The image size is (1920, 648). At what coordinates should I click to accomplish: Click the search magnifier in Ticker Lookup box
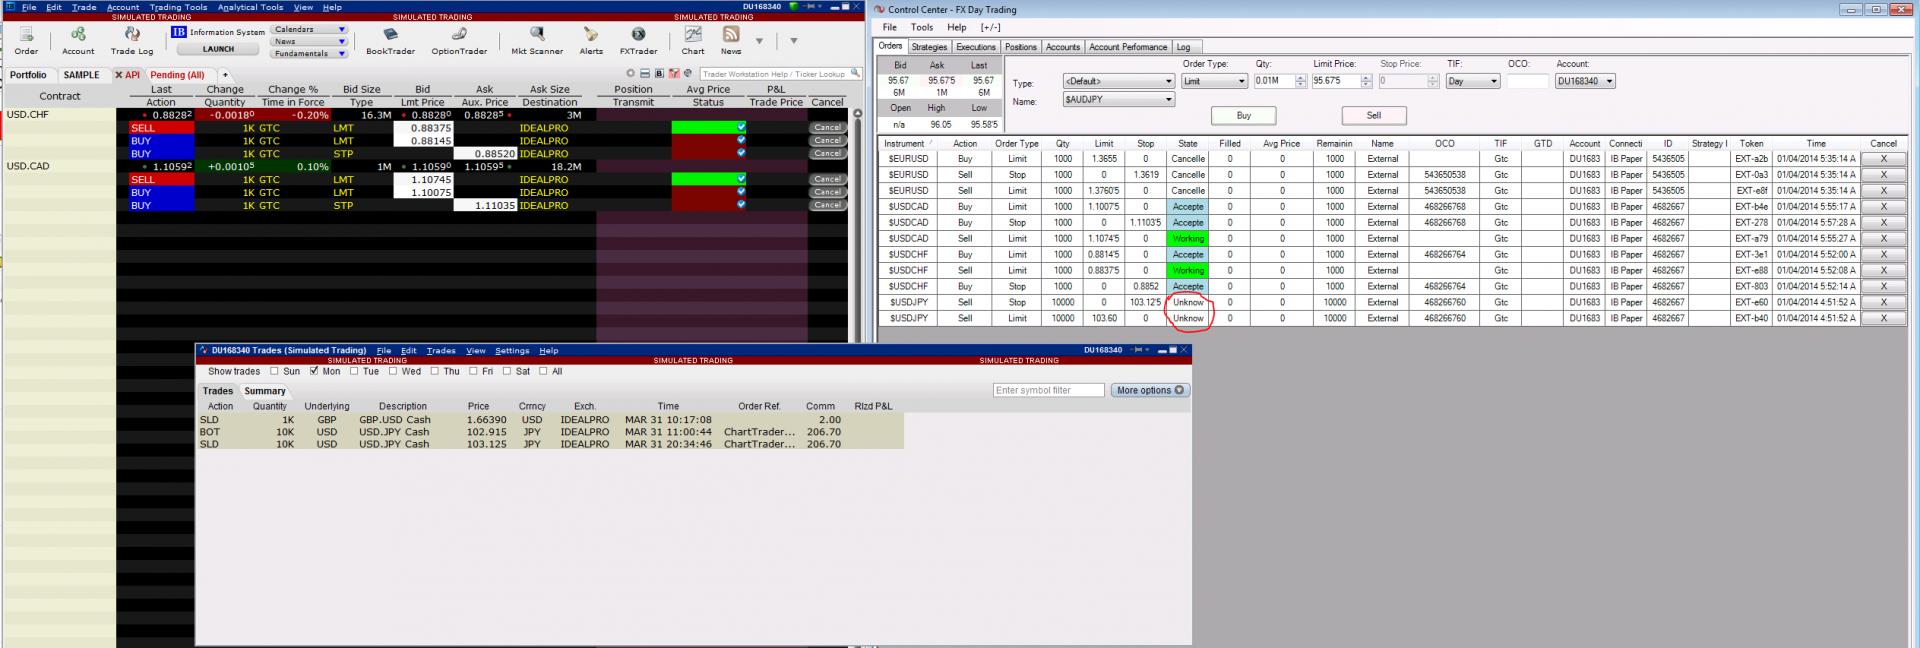tap(854, 74)
